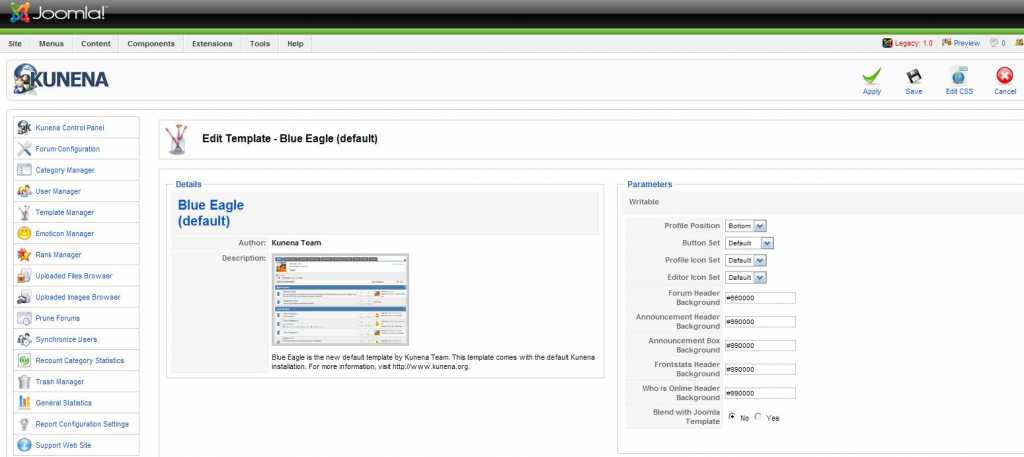
Task: Open Emoticon Manager smiley icon
Action: (25, 233)
